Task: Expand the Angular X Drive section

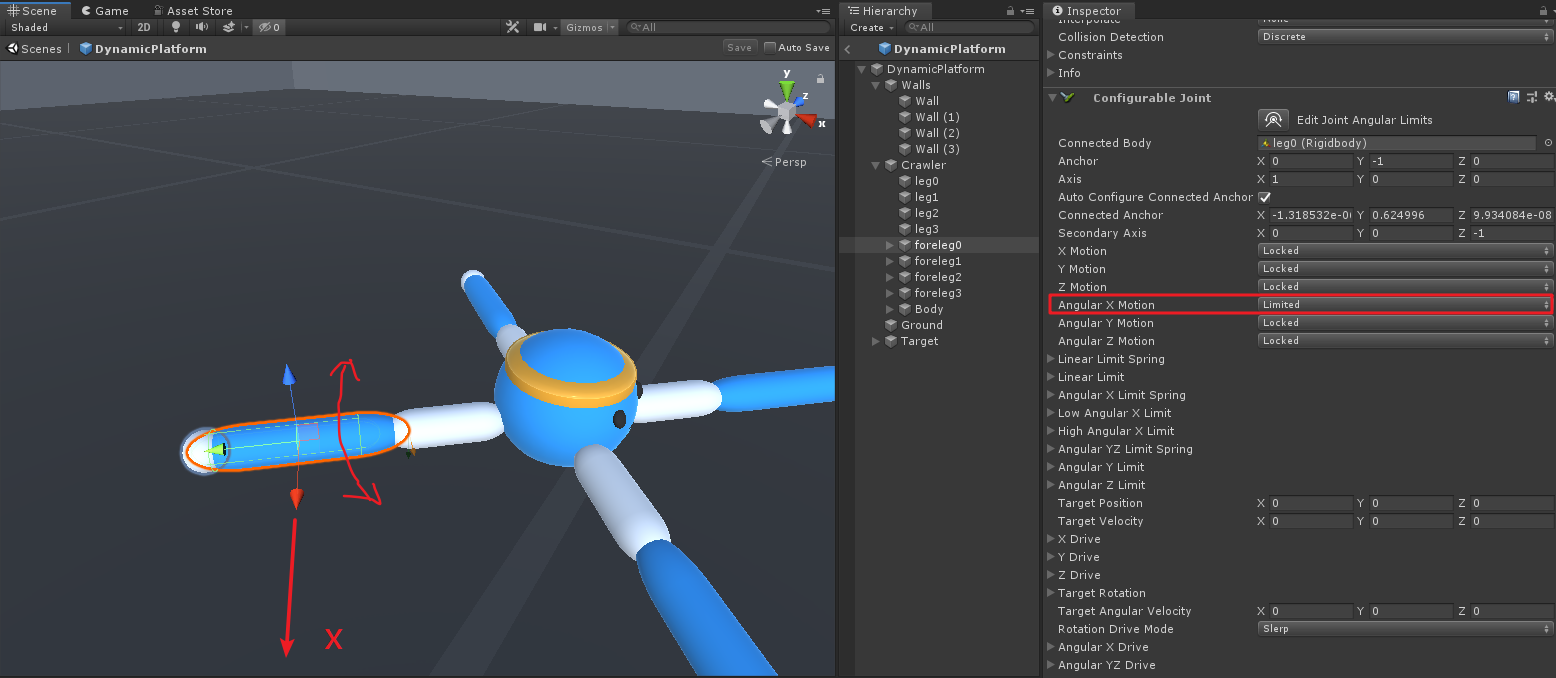Action: pos(1051,647)
